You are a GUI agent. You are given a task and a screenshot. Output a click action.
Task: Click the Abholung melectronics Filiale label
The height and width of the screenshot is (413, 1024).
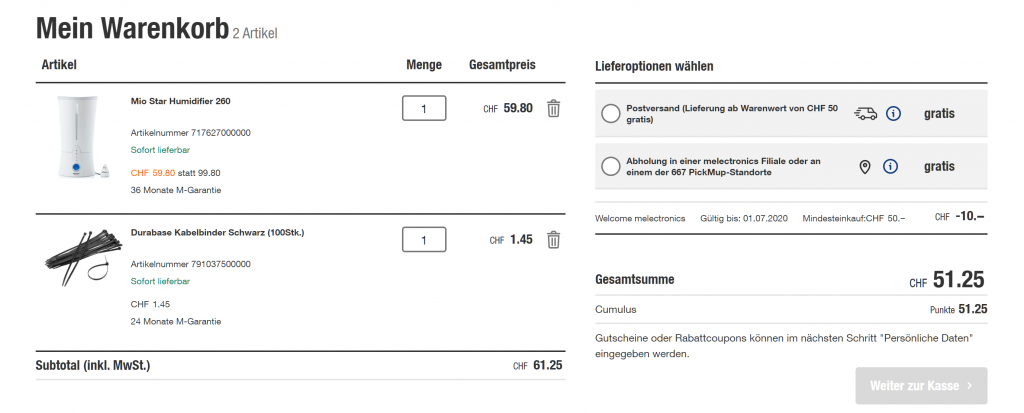[723, 166]
